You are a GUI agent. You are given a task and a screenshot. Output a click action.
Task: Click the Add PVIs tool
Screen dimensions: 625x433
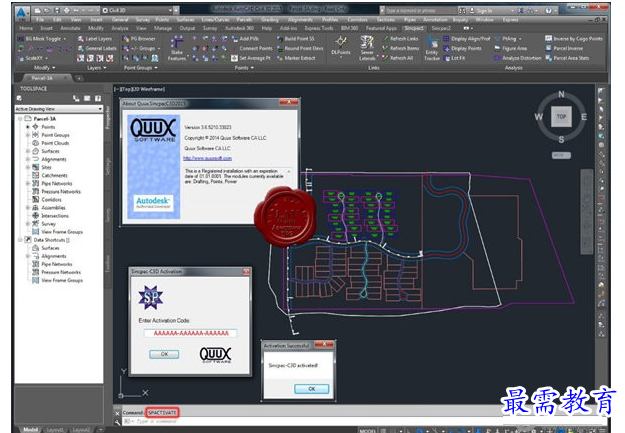pos(245,39)
